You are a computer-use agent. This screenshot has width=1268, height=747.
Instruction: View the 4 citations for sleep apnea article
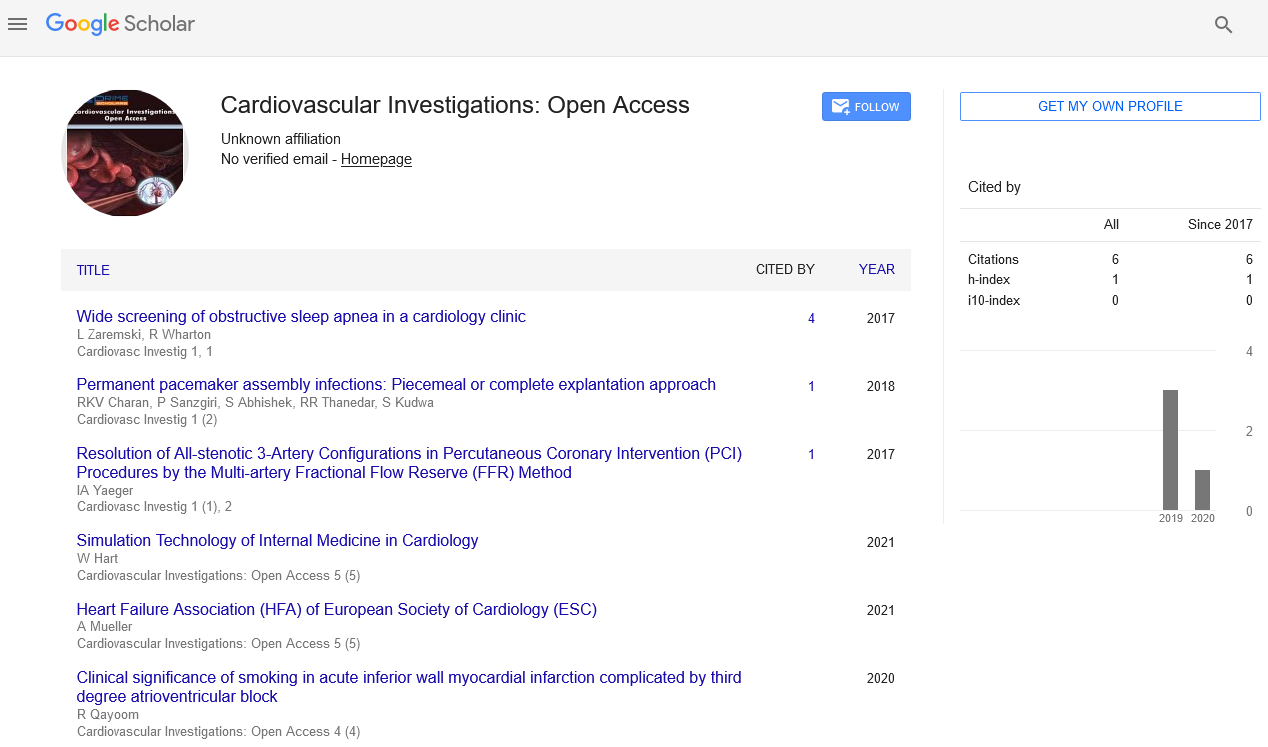click(x=811, y=318)
